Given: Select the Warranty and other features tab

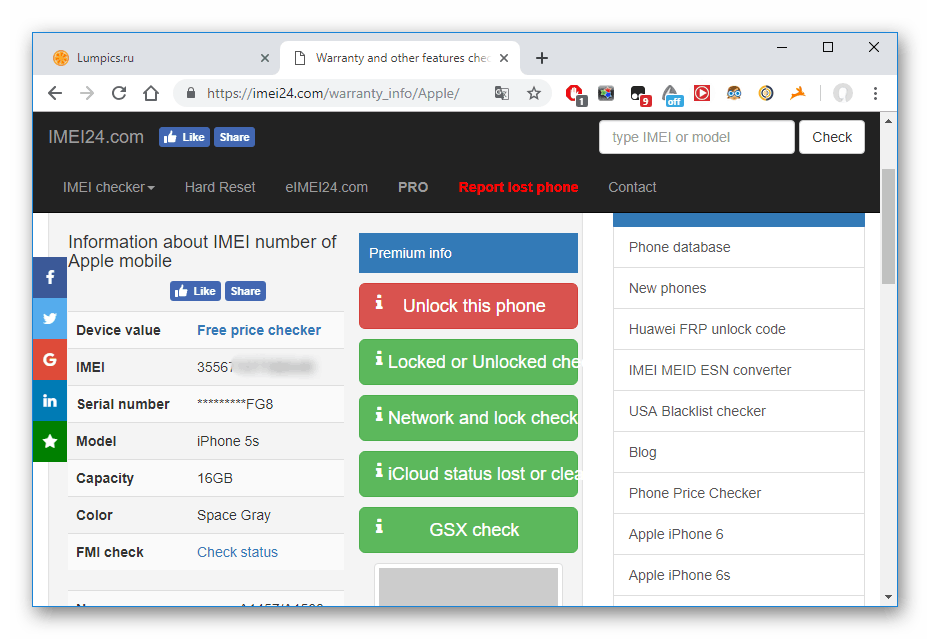Looking at the screenshot, I should pyautogui.click(x=400, y=58).
